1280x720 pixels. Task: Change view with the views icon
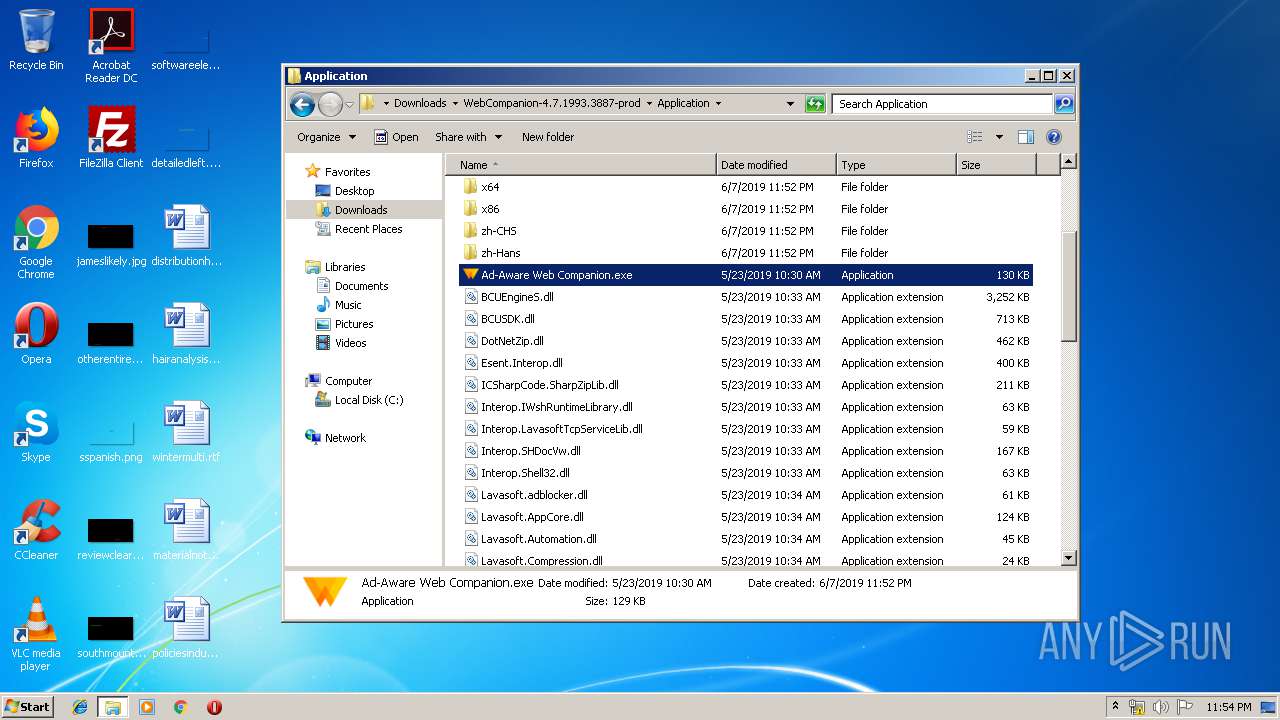(975, 137)
